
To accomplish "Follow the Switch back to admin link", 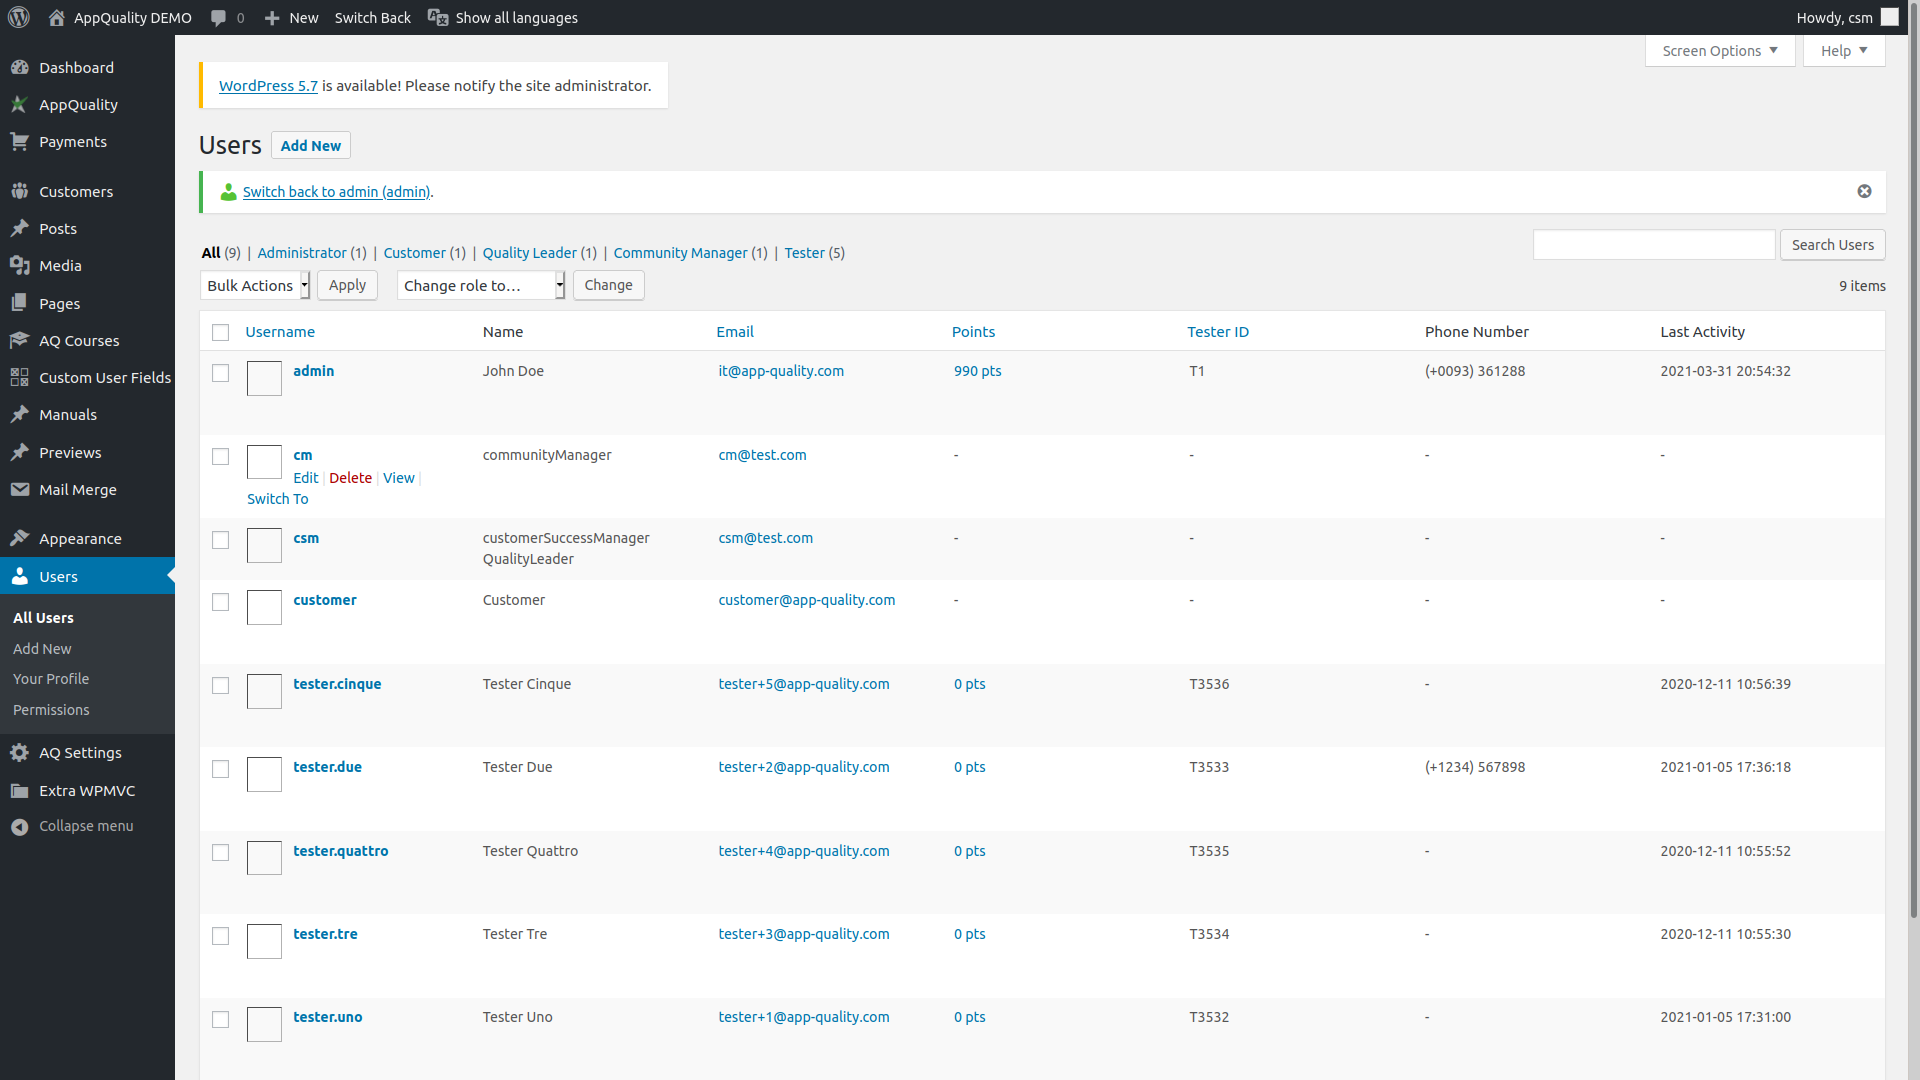I will click(x=336, y=192).
